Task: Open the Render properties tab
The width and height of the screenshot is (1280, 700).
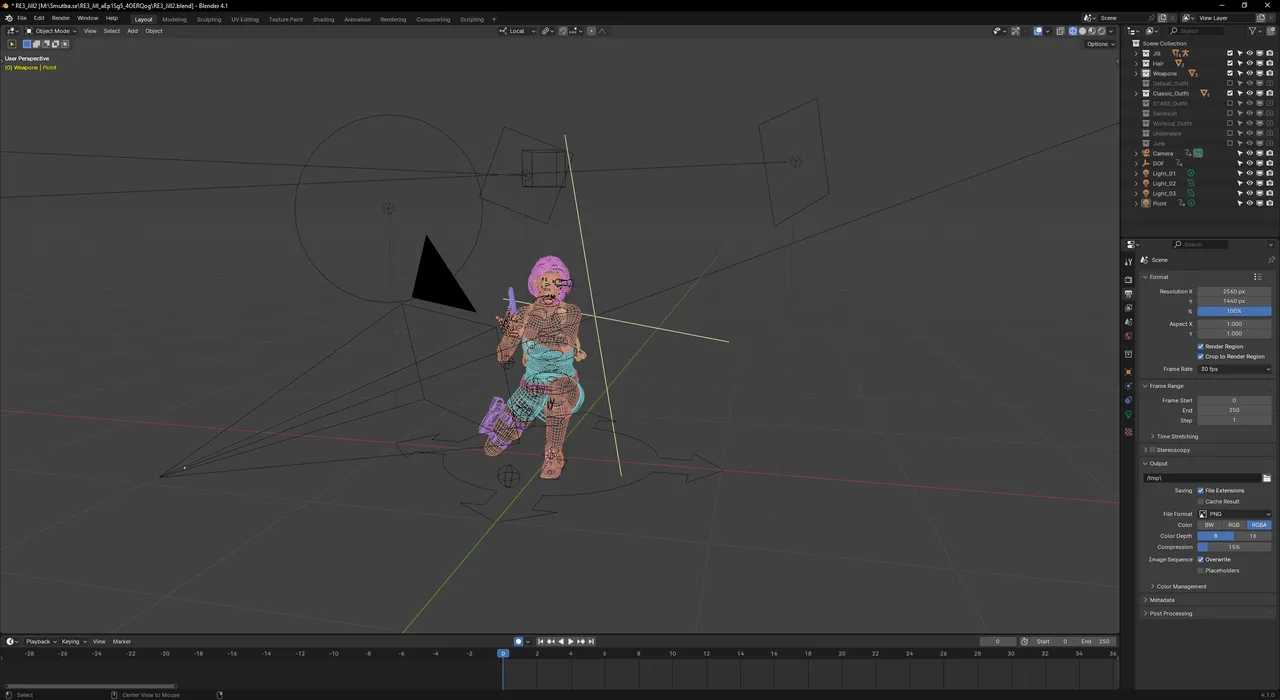Action: click(x=1129, y=280)
